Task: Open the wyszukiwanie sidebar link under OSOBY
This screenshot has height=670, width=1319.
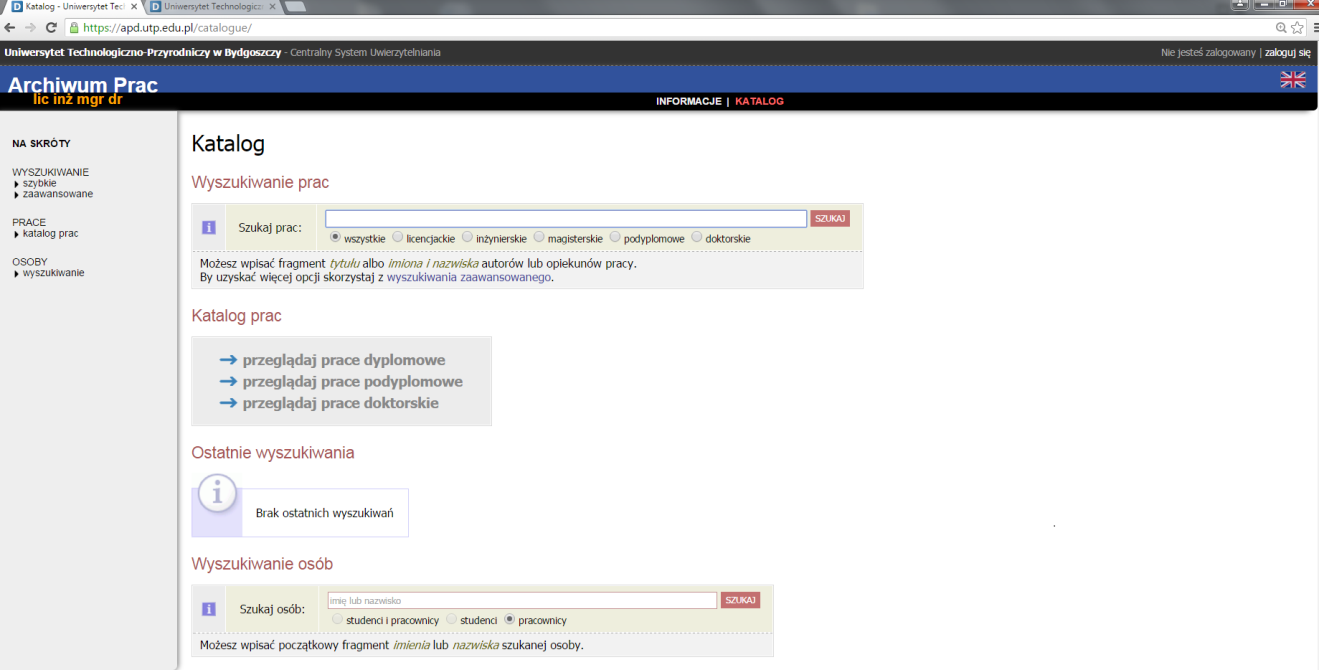Action: point(53,272)
